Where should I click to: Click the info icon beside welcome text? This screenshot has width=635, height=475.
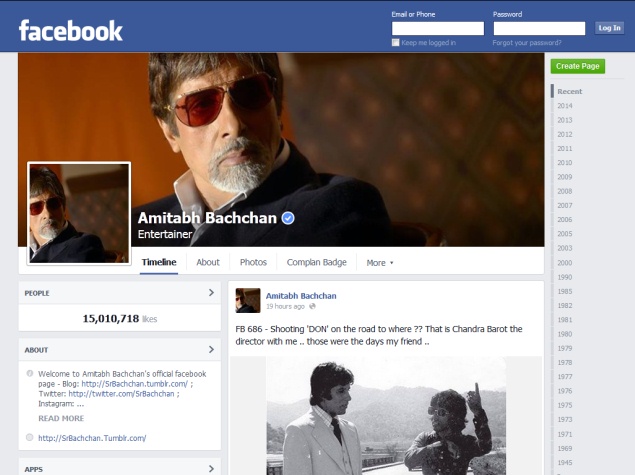click(30, 373)
